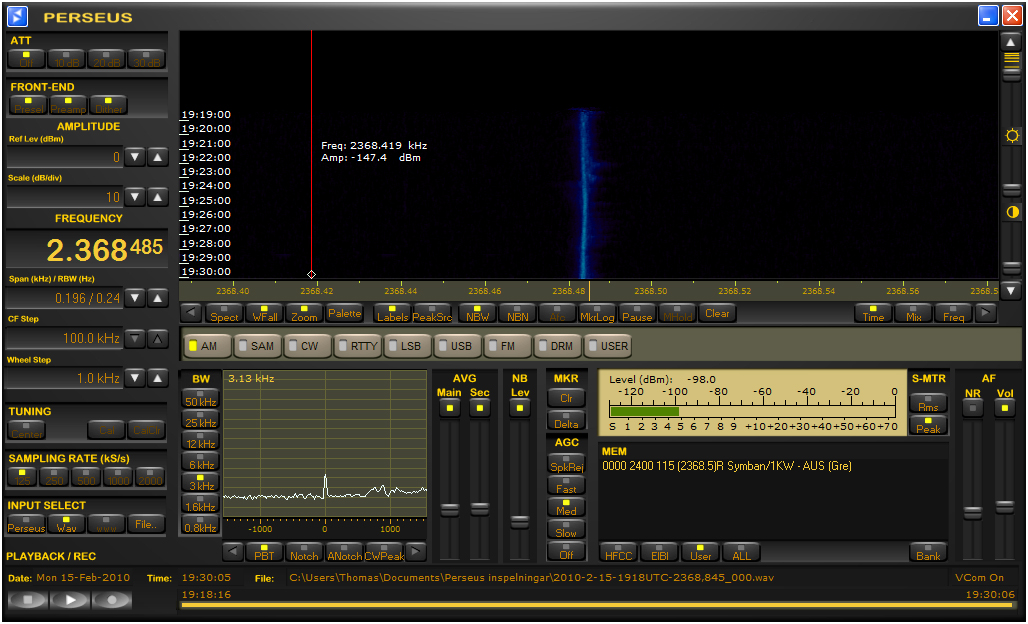Select Perseus as input source
This screenshot has height=624, width=1028.
[x=26, y=524]
